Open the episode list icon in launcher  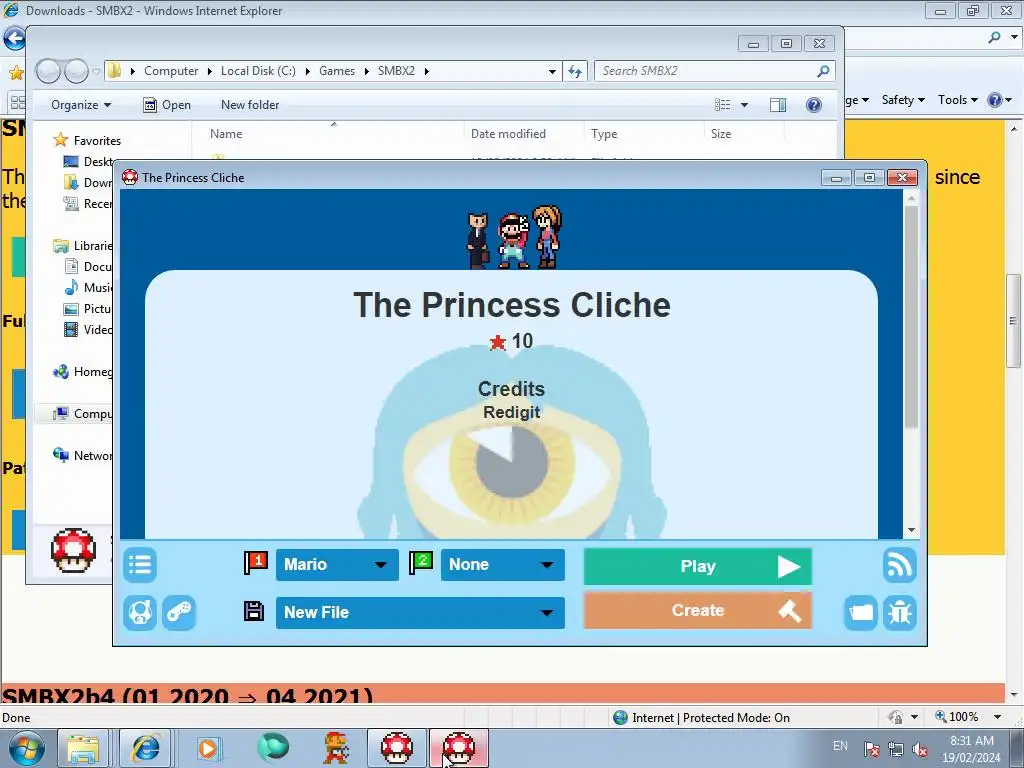click(140, 565)
